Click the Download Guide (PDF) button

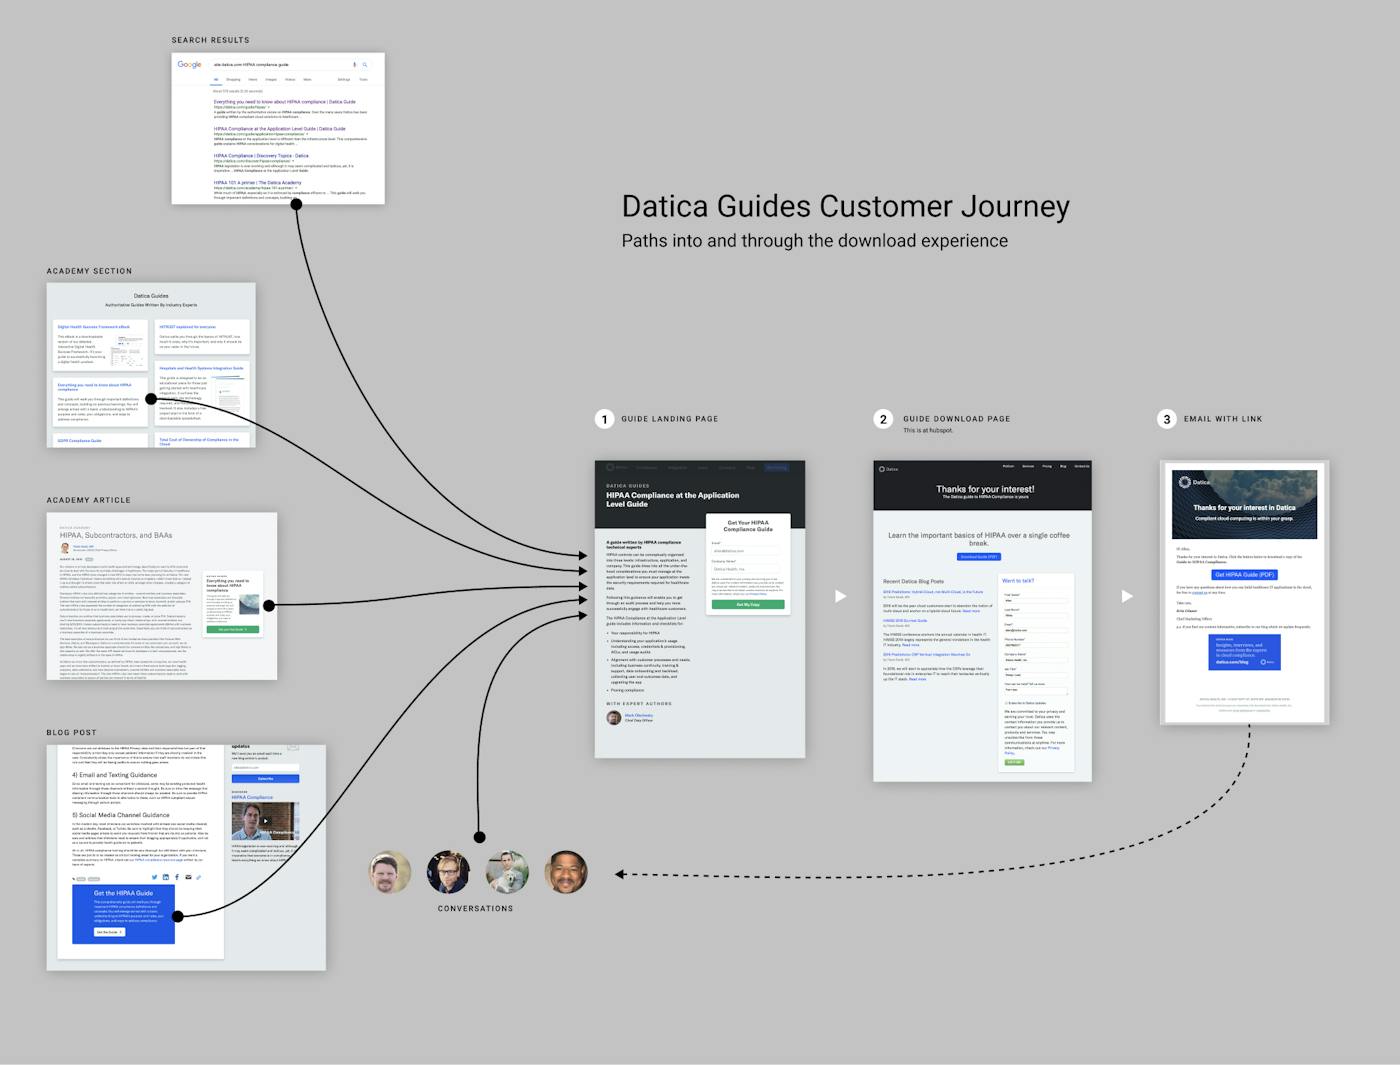[x=979, y=557]
